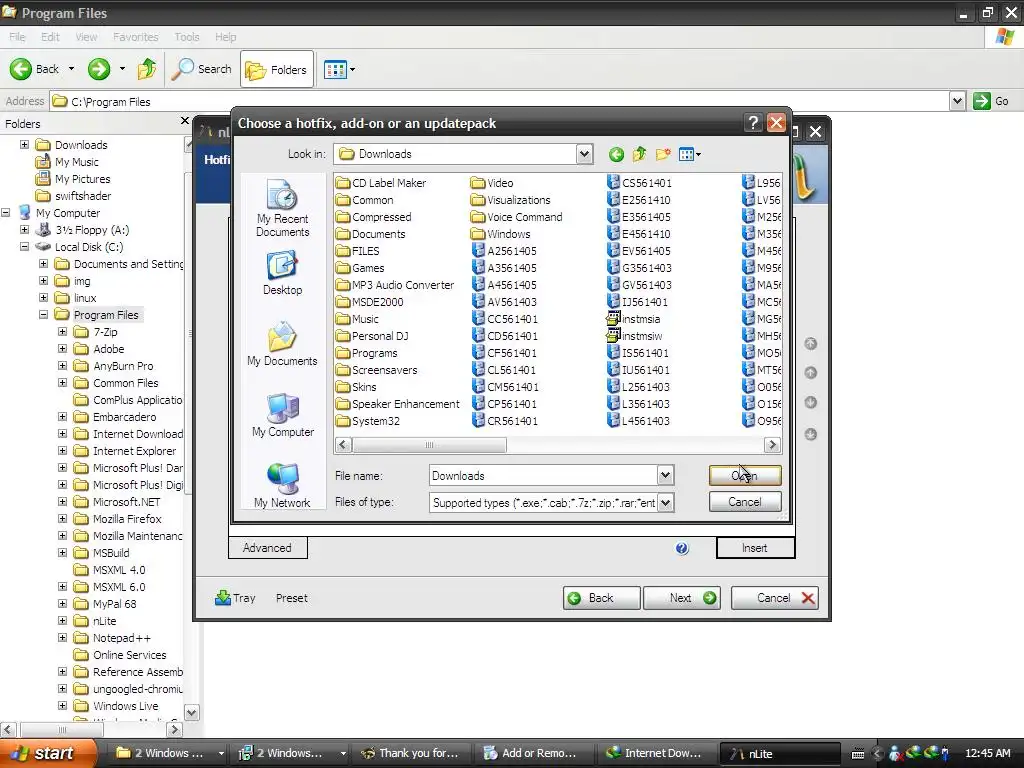Click Explorer Forward arrow button
The width and height of the screenshot is (1024, 768).
[x=99, y=69]
